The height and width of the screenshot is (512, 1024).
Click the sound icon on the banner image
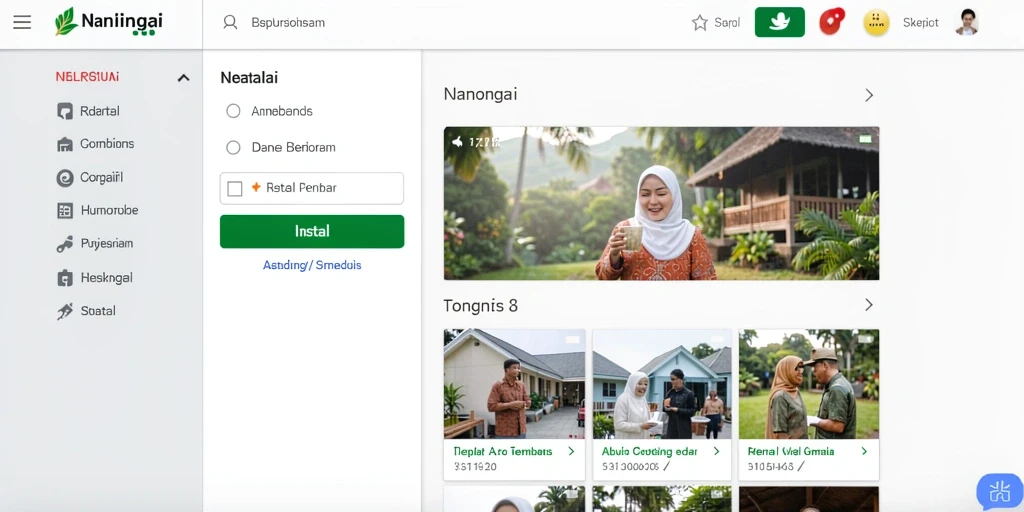pos(458,142)
